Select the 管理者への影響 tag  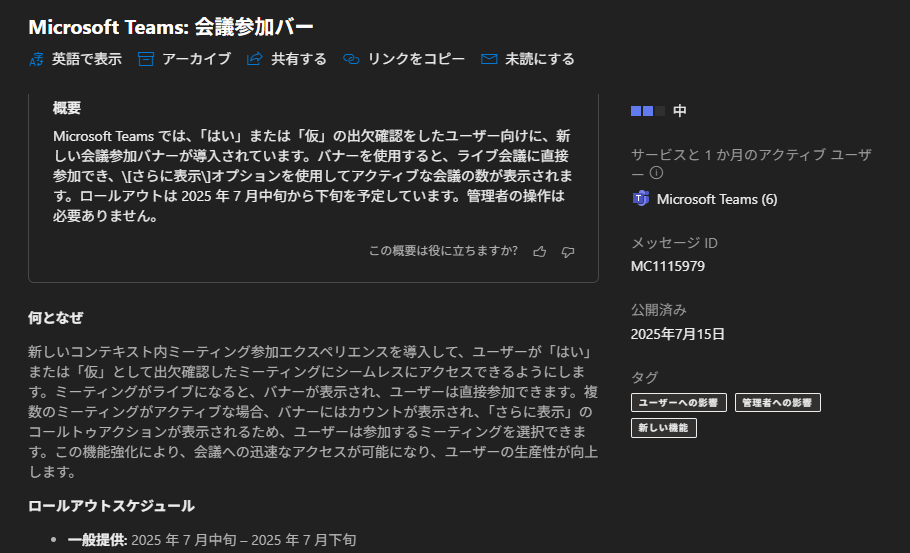(x=777, y=402)
